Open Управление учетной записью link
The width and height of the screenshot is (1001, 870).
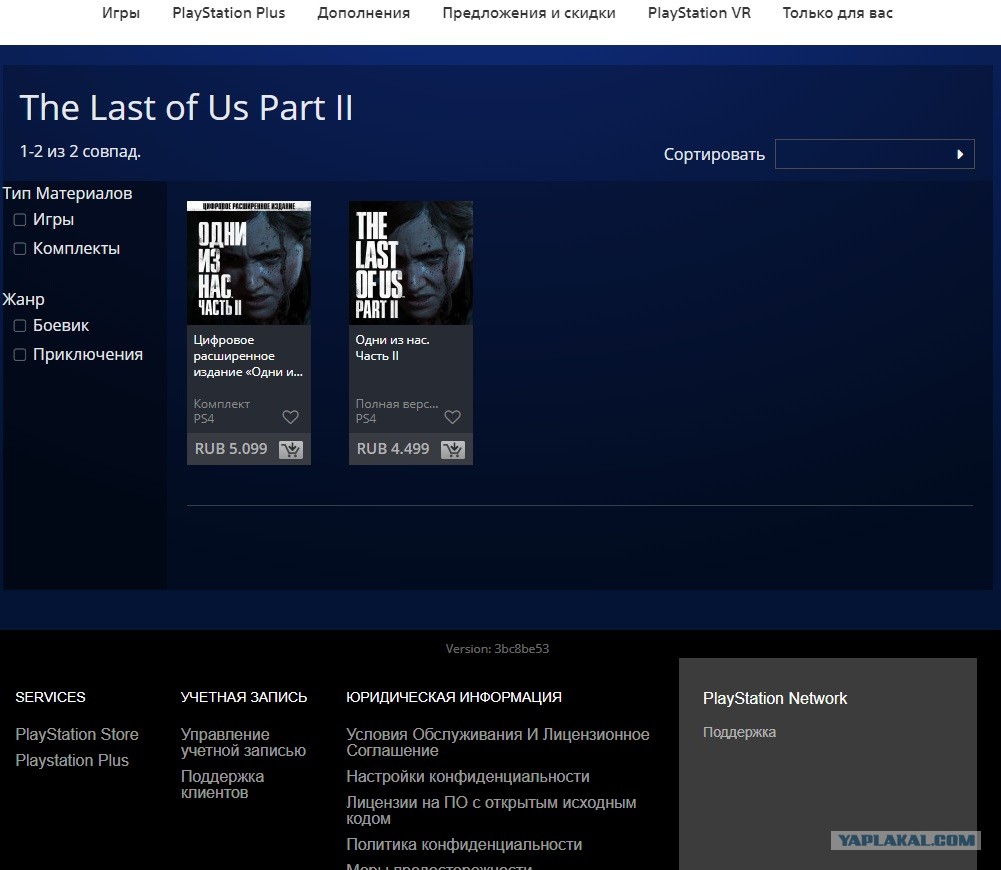[x=243, y=742]
